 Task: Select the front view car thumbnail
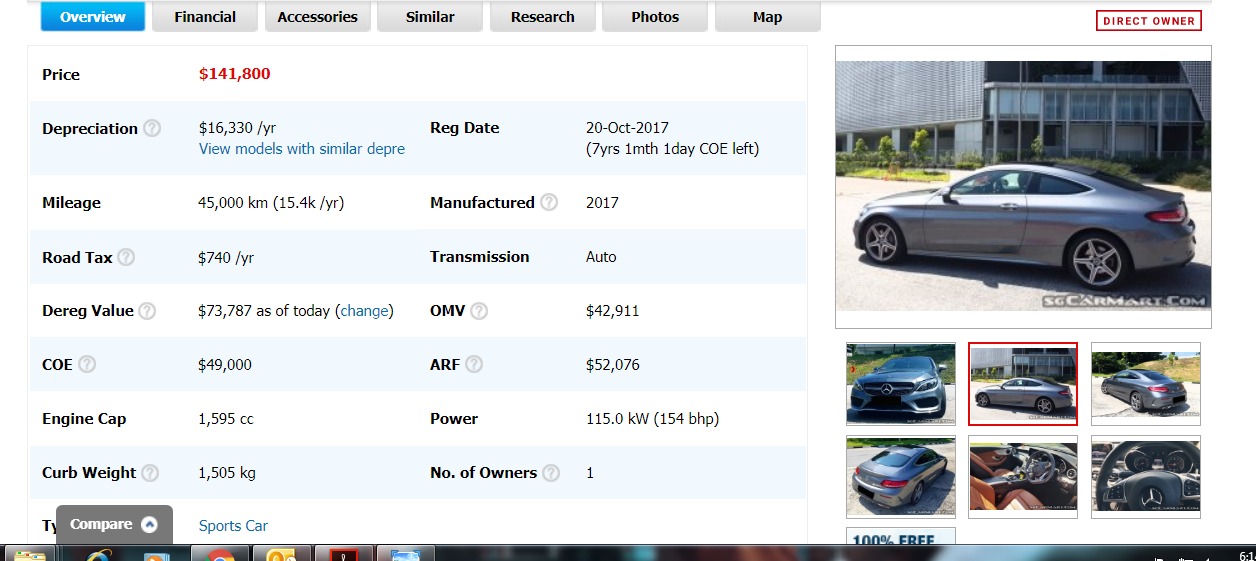901,384
